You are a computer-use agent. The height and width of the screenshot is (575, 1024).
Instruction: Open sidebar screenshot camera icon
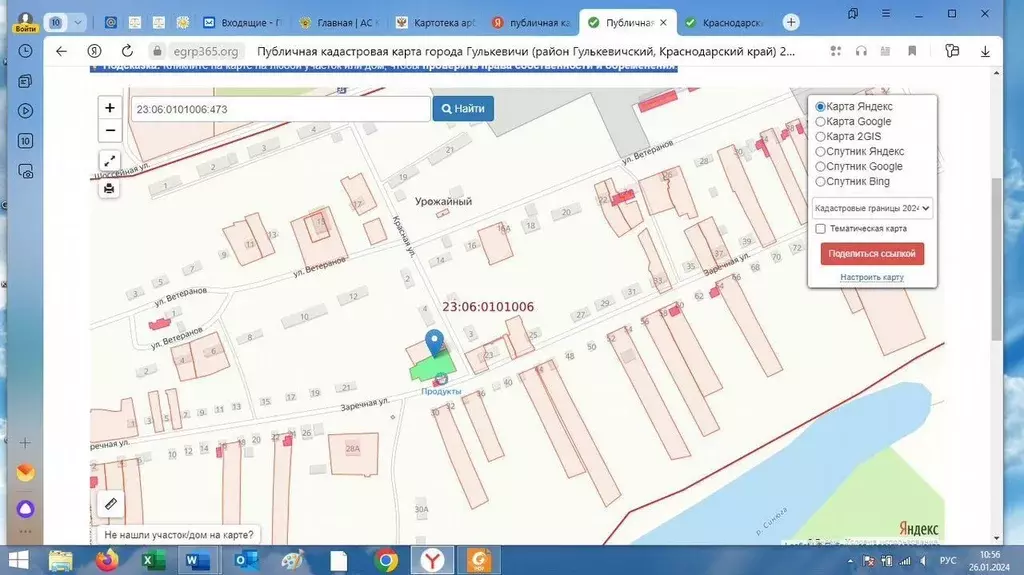[25, 172]
